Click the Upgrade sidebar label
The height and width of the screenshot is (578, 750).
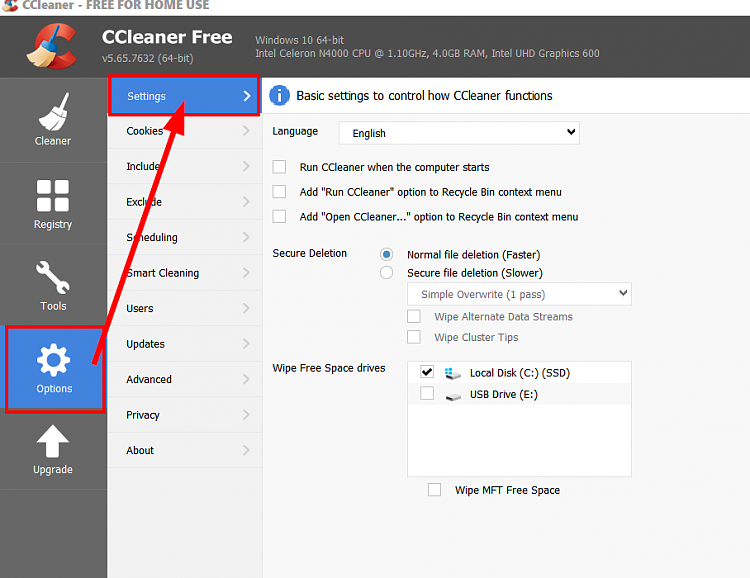[53, 469]
